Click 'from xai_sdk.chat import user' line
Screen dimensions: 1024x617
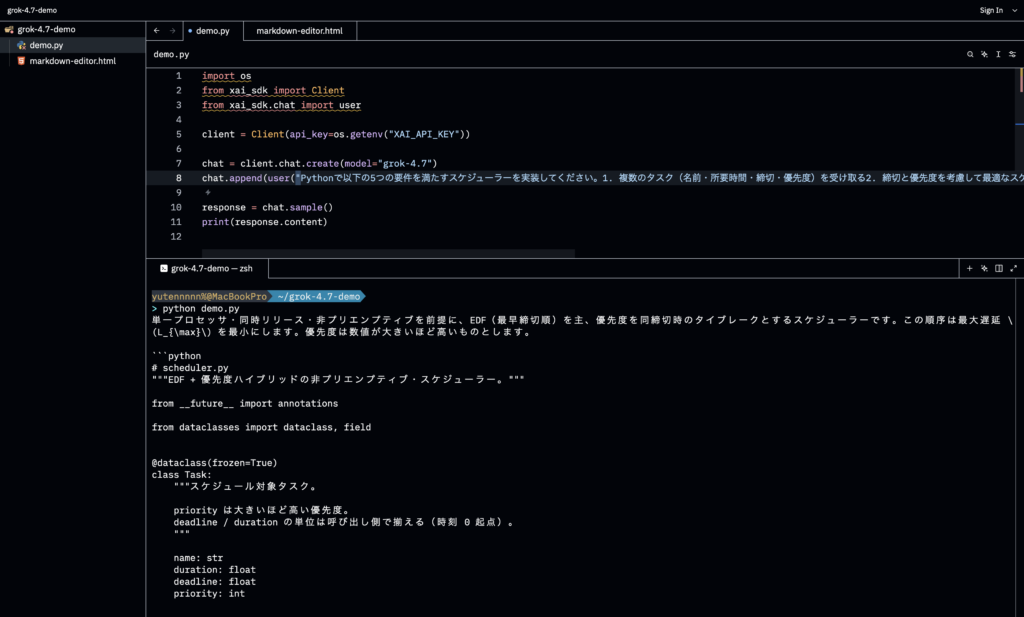[281, 105]
